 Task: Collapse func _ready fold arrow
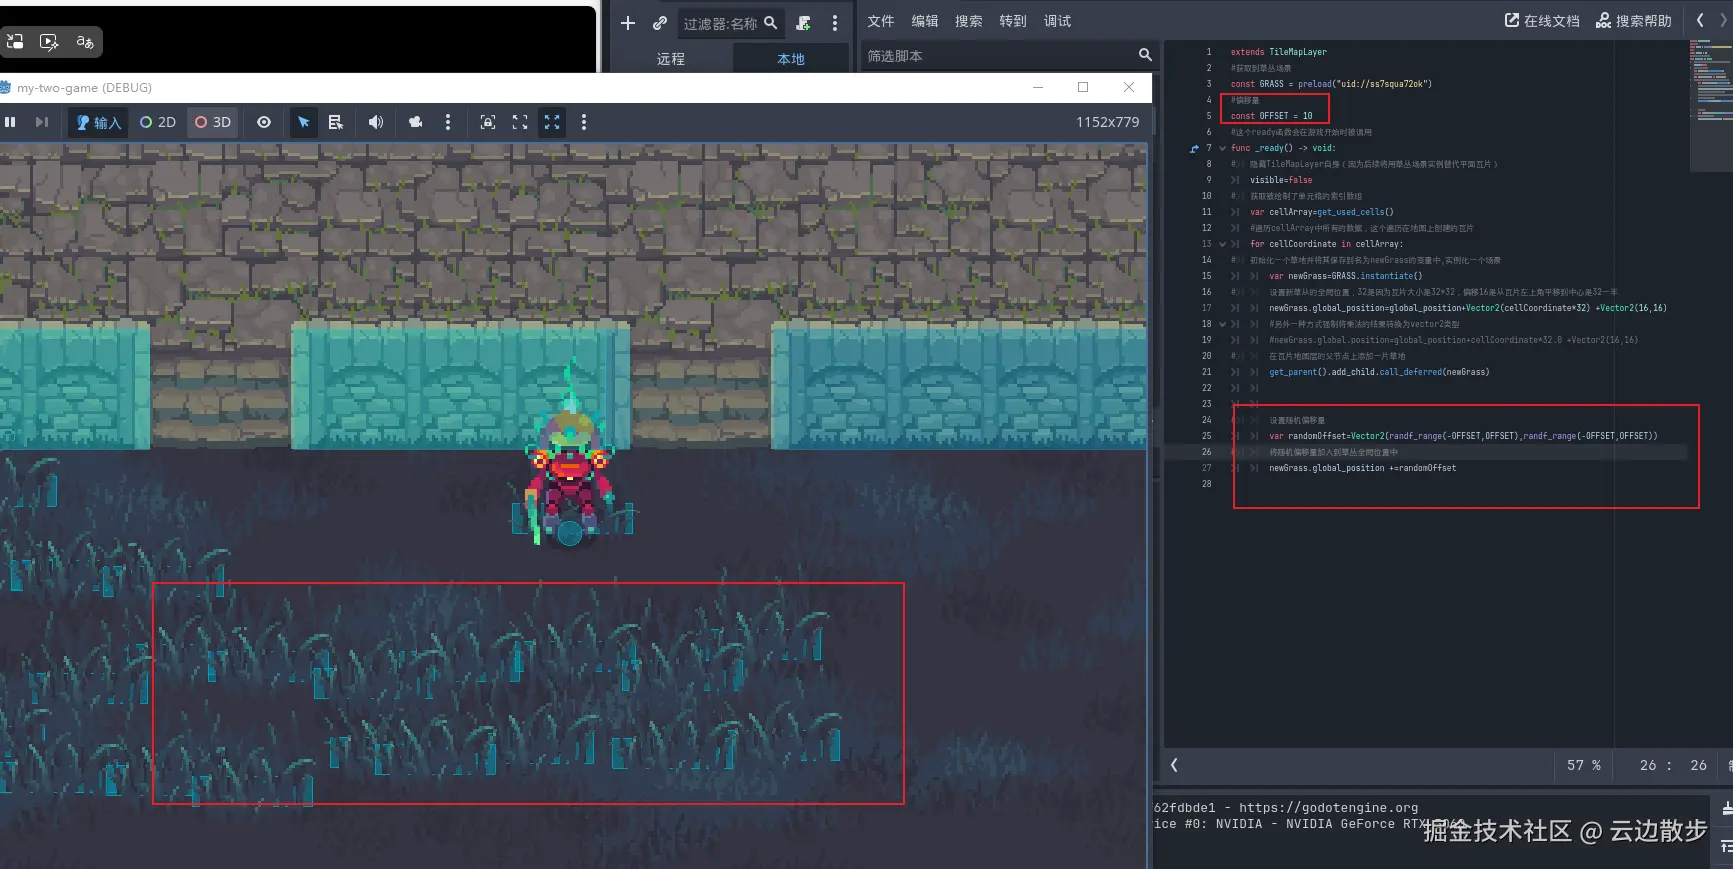click(1222, 148)
